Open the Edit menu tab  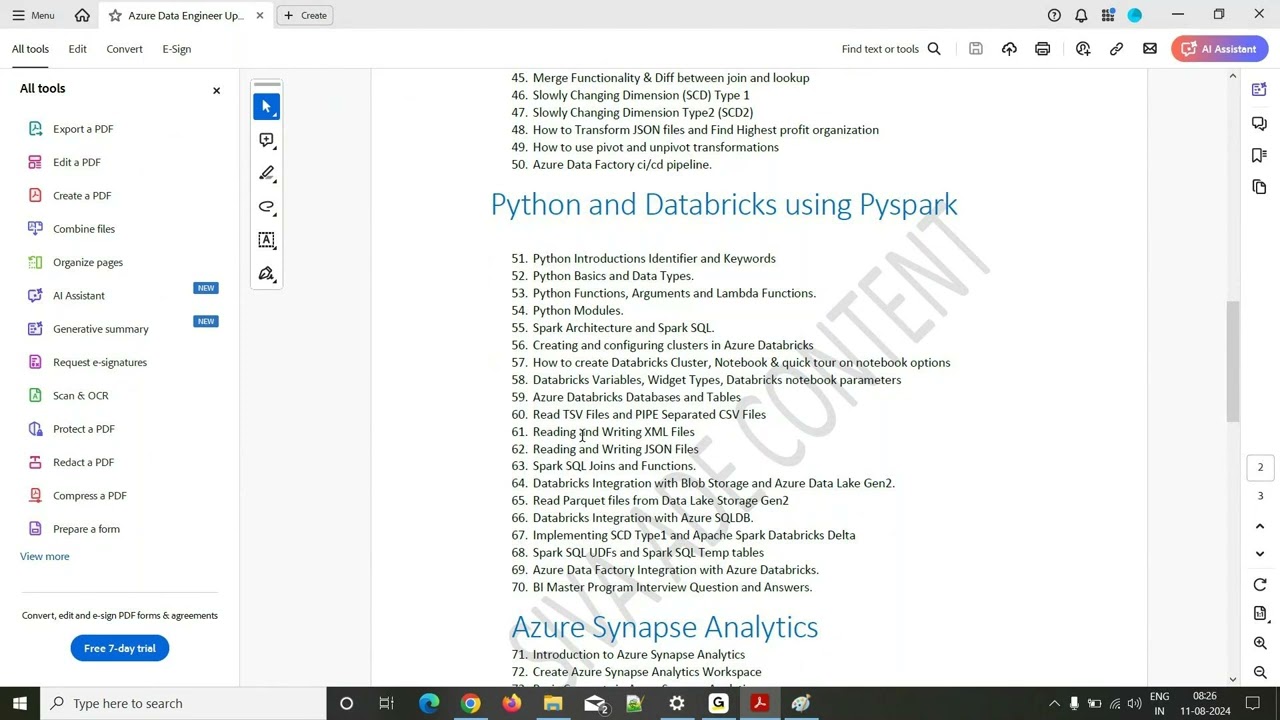tap(77, 49)
